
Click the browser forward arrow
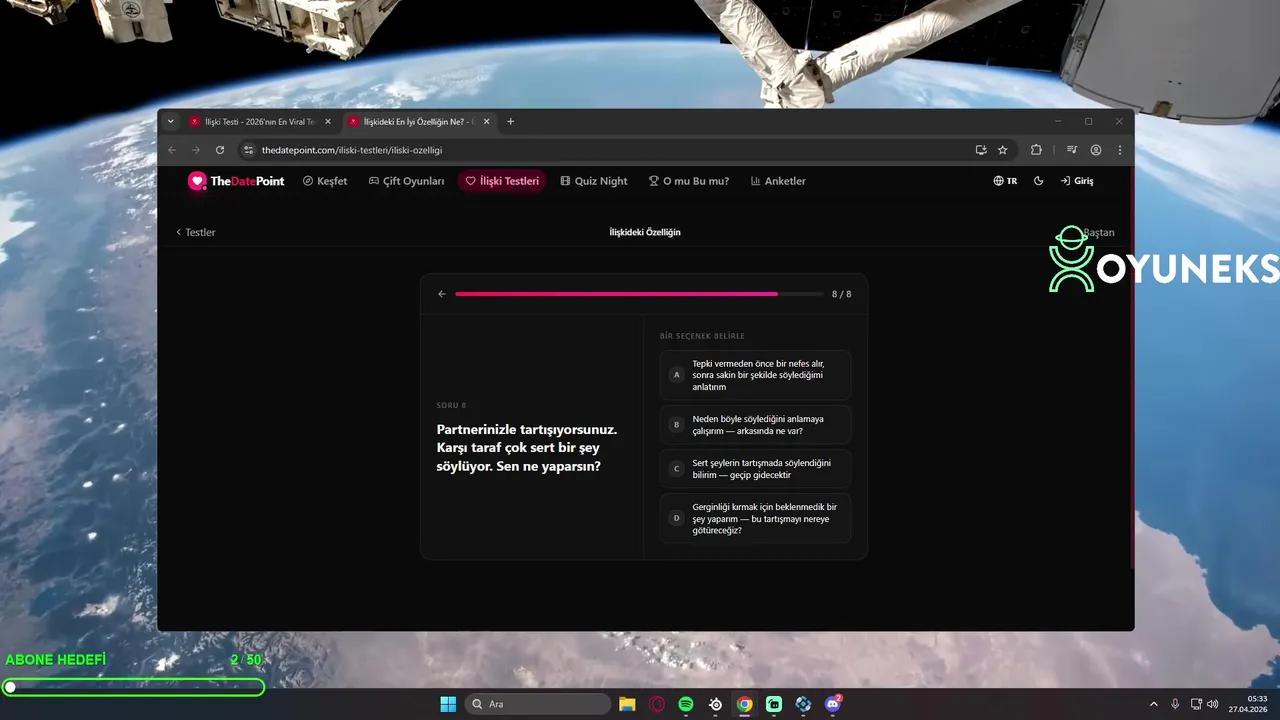coord(196,150)
